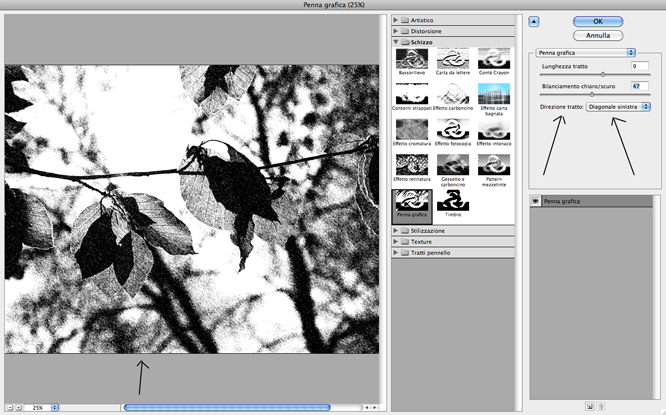Toggle visibility of the Penna grafica effect layer
The height and width of the screenshot is (415, 666).
click(x=535, y=201)
